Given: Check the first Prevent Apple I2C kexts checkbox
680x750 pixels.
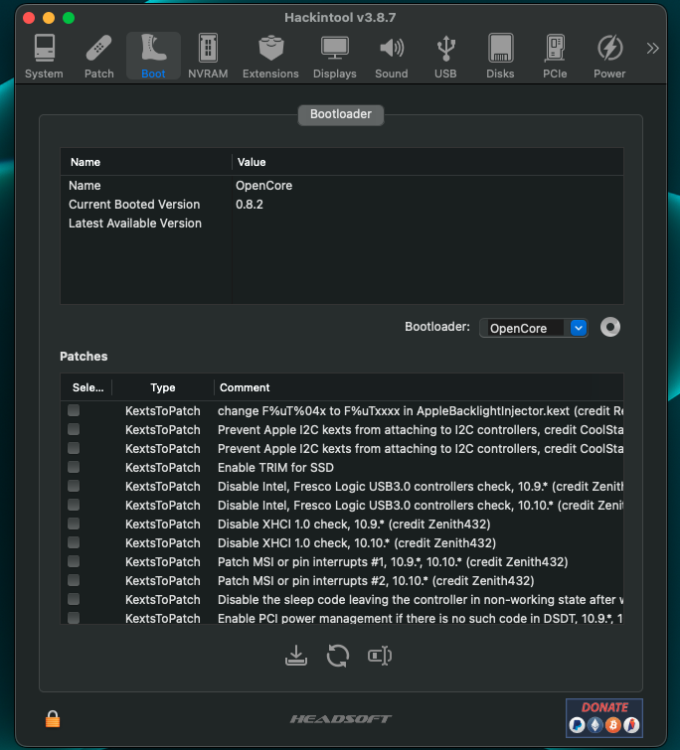Looking at the screenshot, I should [74, 430].
